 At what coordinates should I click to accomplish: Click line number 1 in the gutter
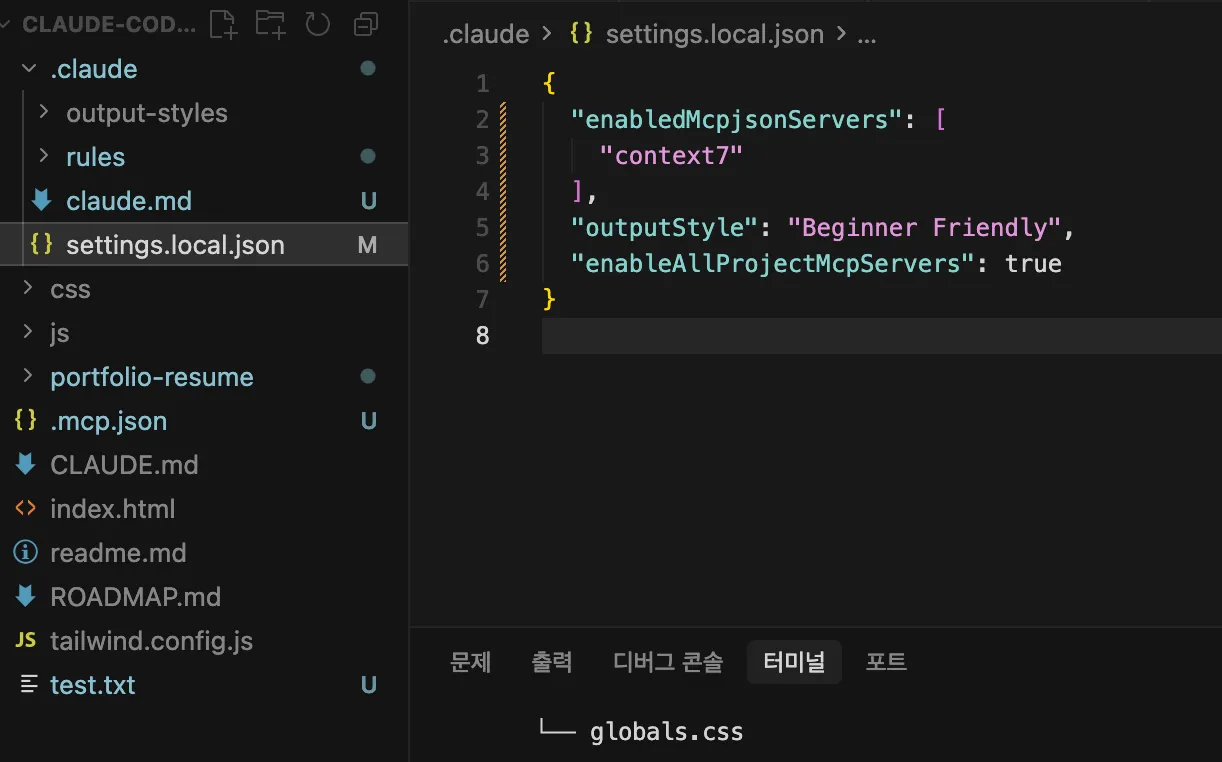point(483,83)
